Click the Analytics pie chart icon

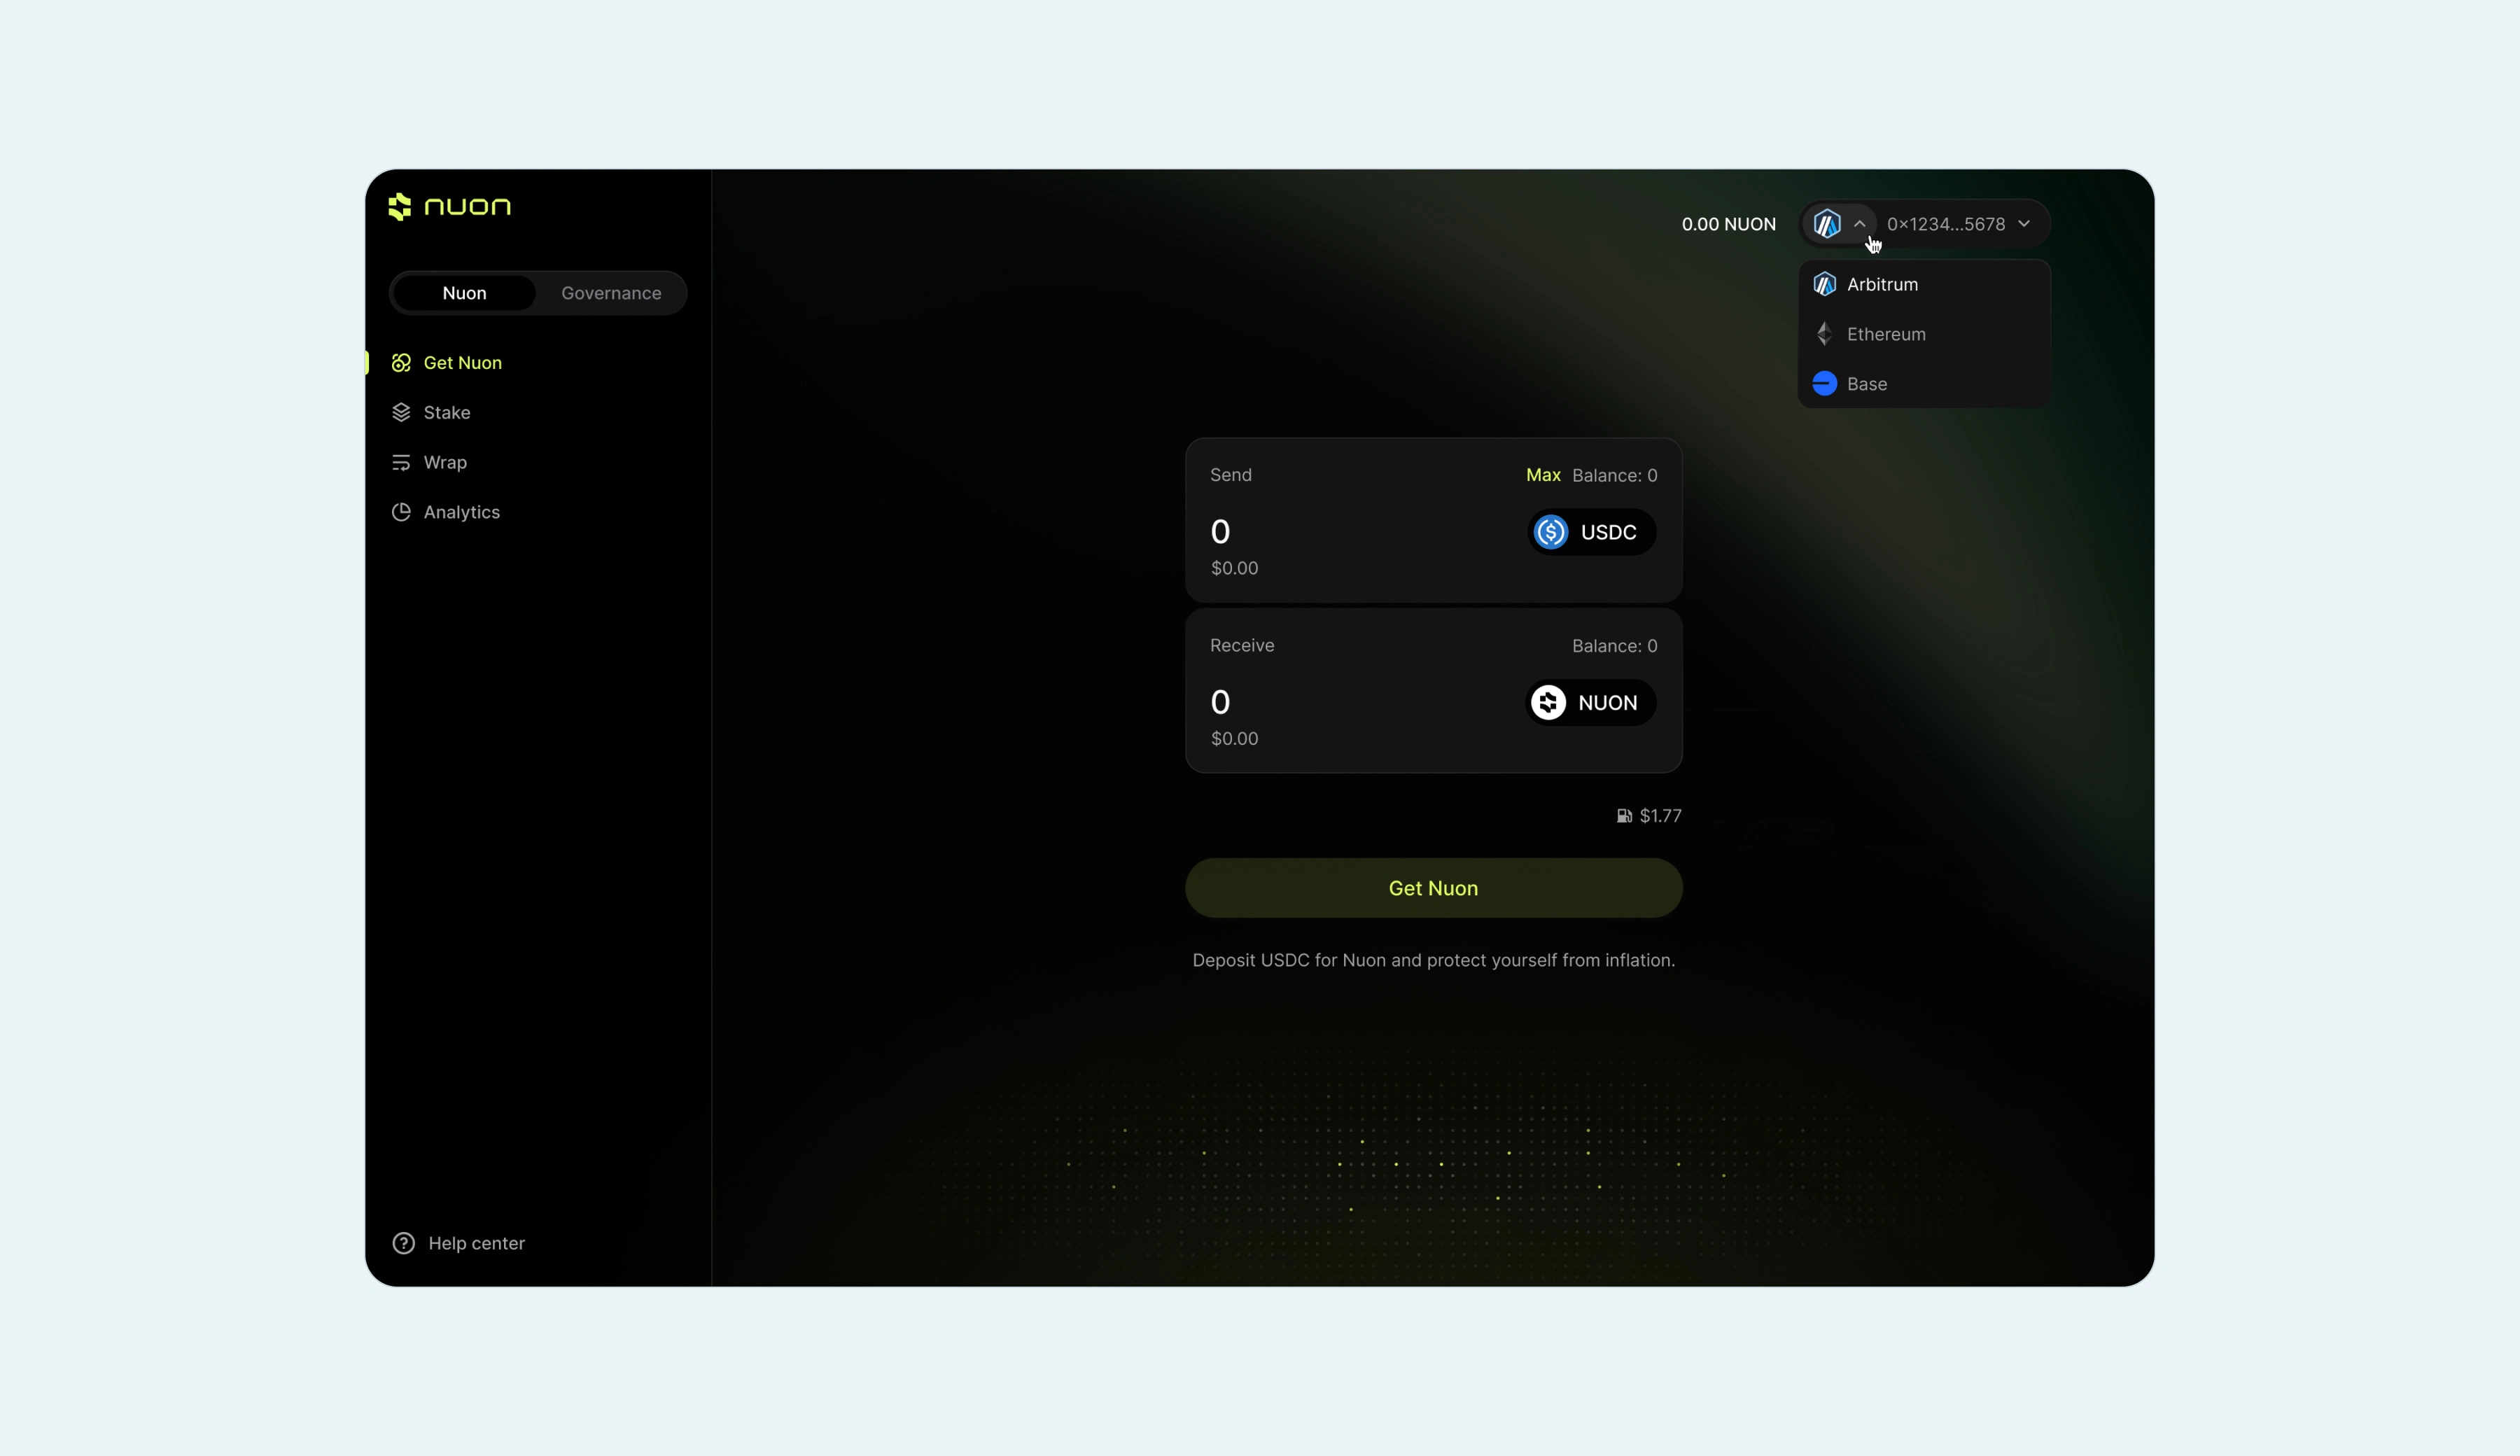401,512
